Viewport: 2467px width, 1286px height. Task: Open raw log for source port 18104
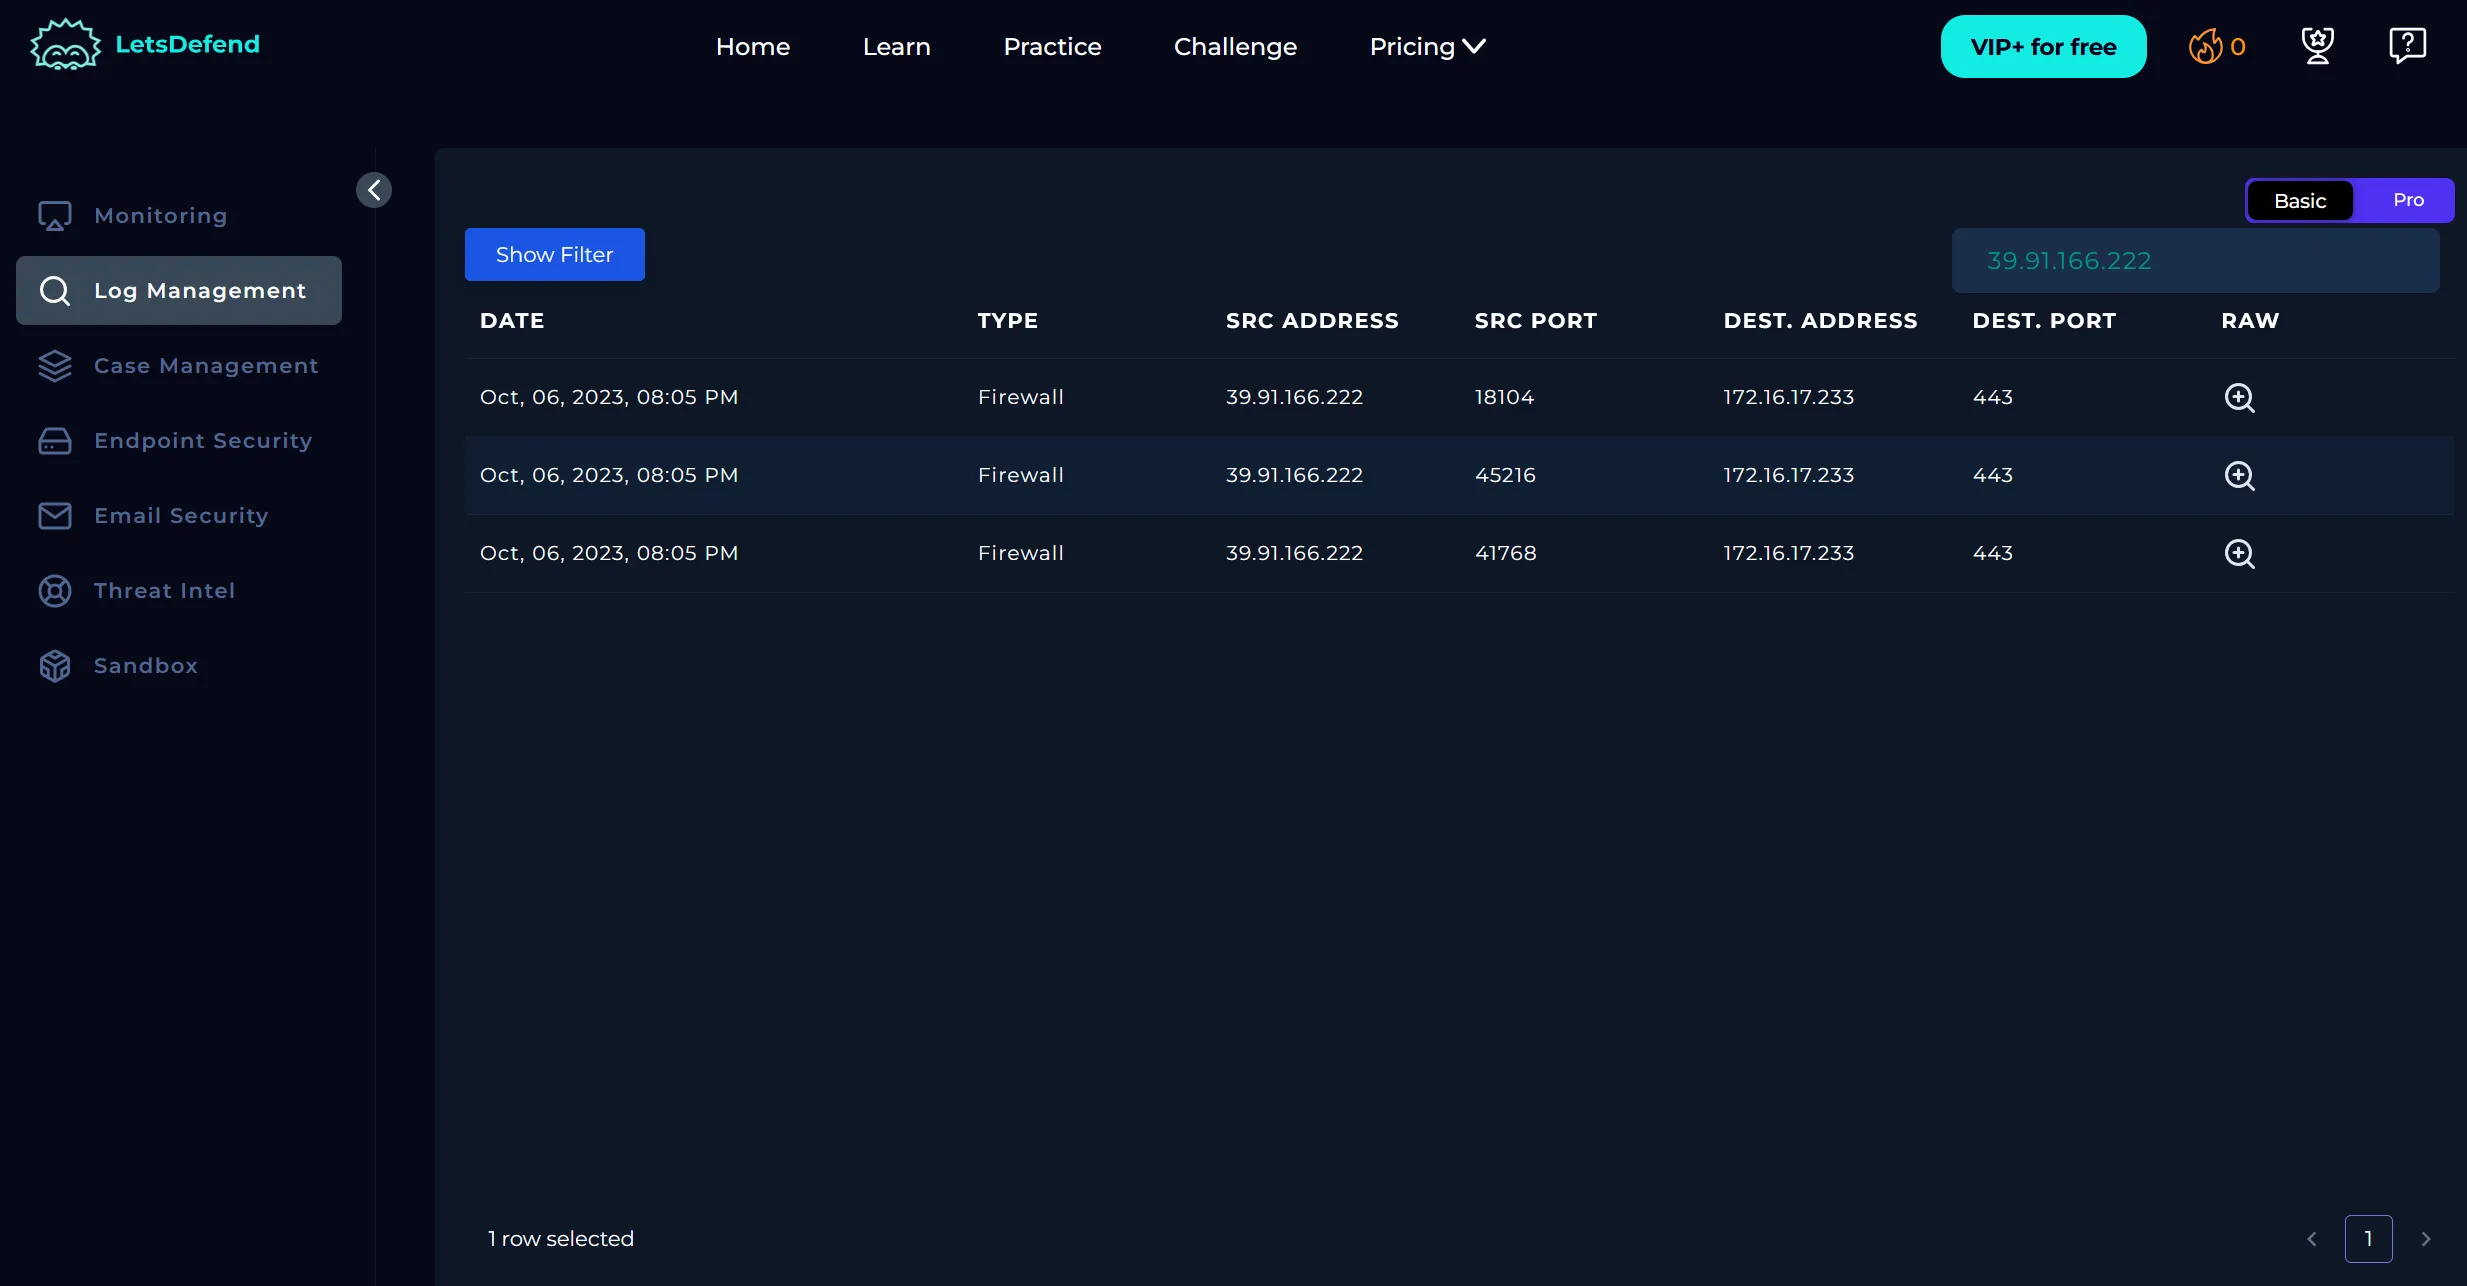[x=2238, y=397]
